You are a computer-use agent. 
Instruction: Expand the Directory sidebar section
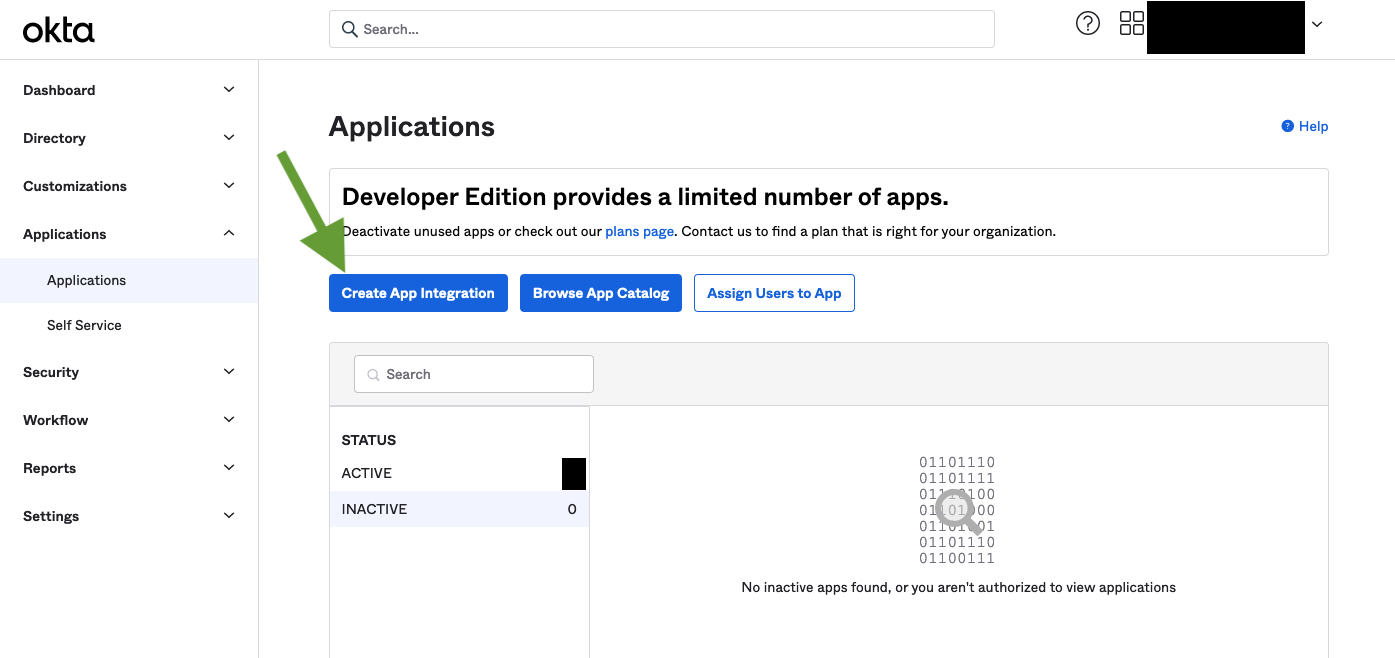tap(229, 138)
